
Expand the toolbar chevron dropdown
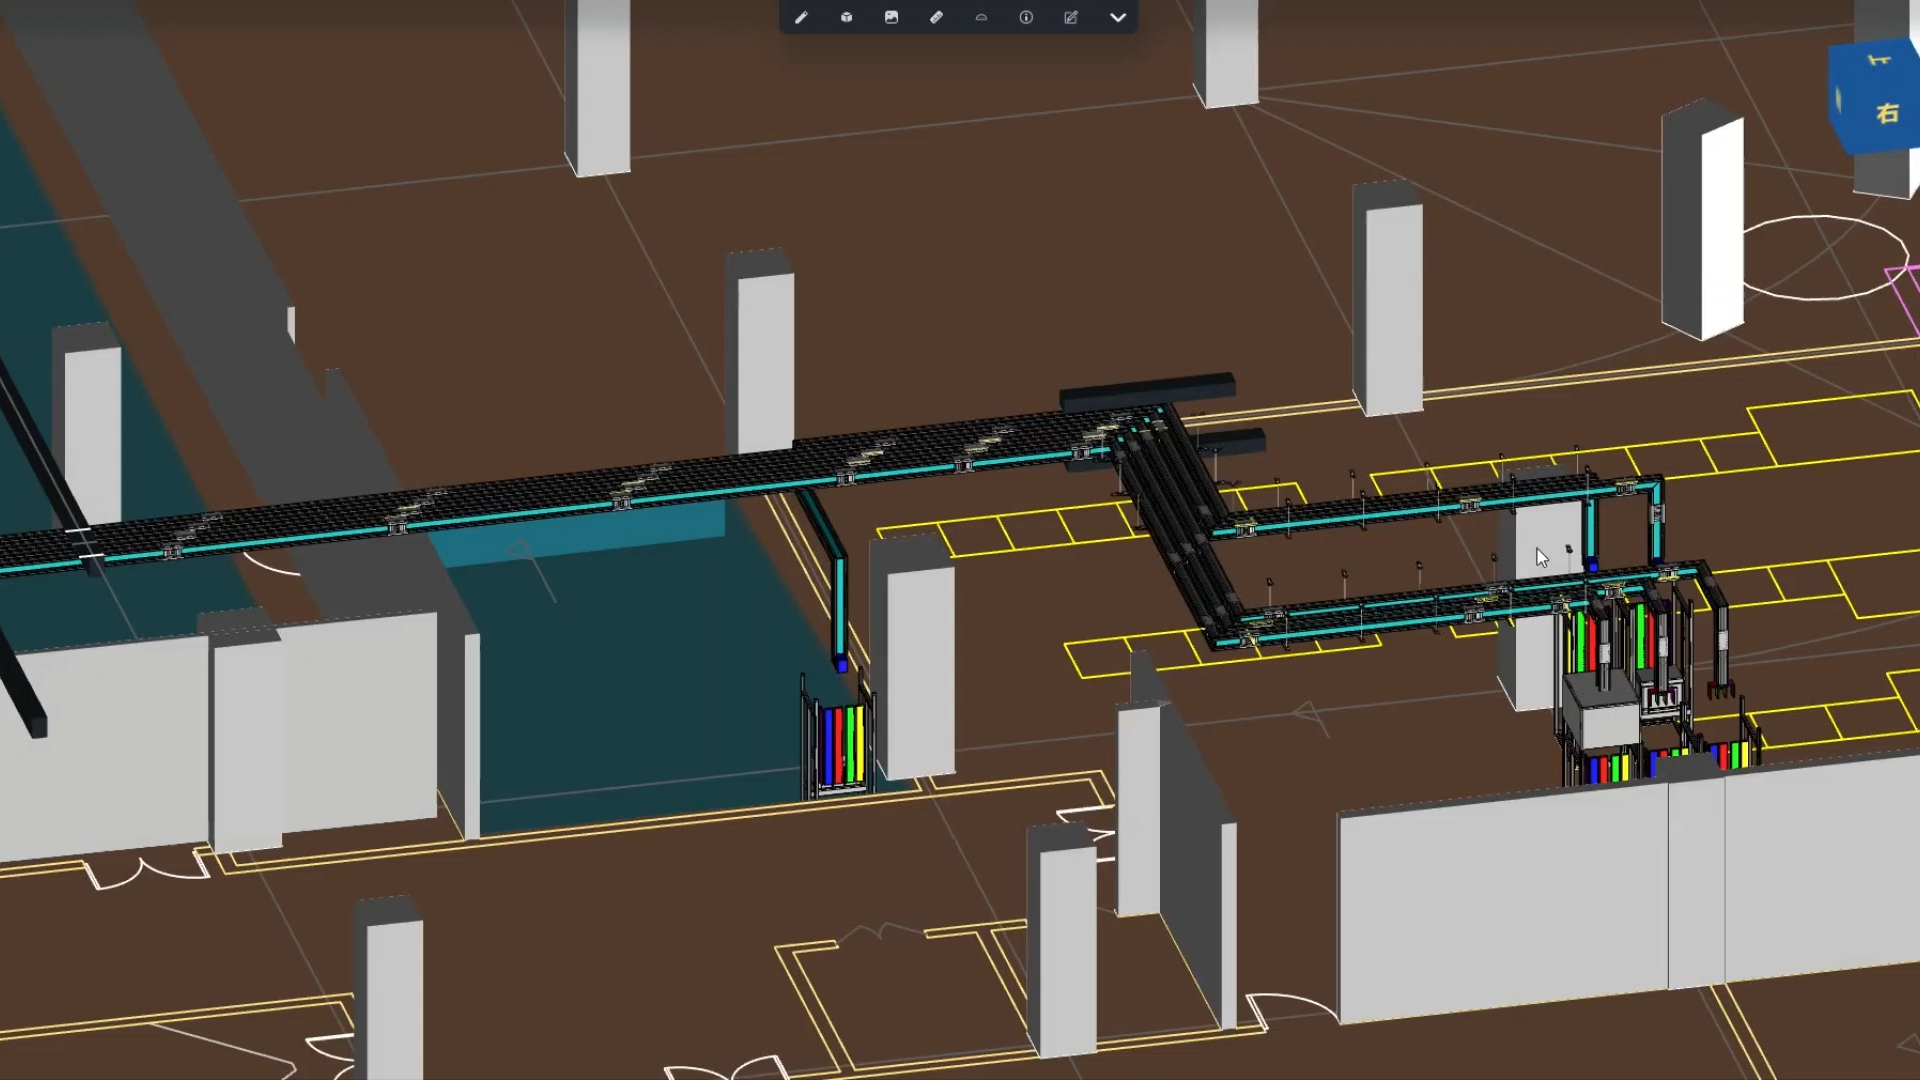1118,17
